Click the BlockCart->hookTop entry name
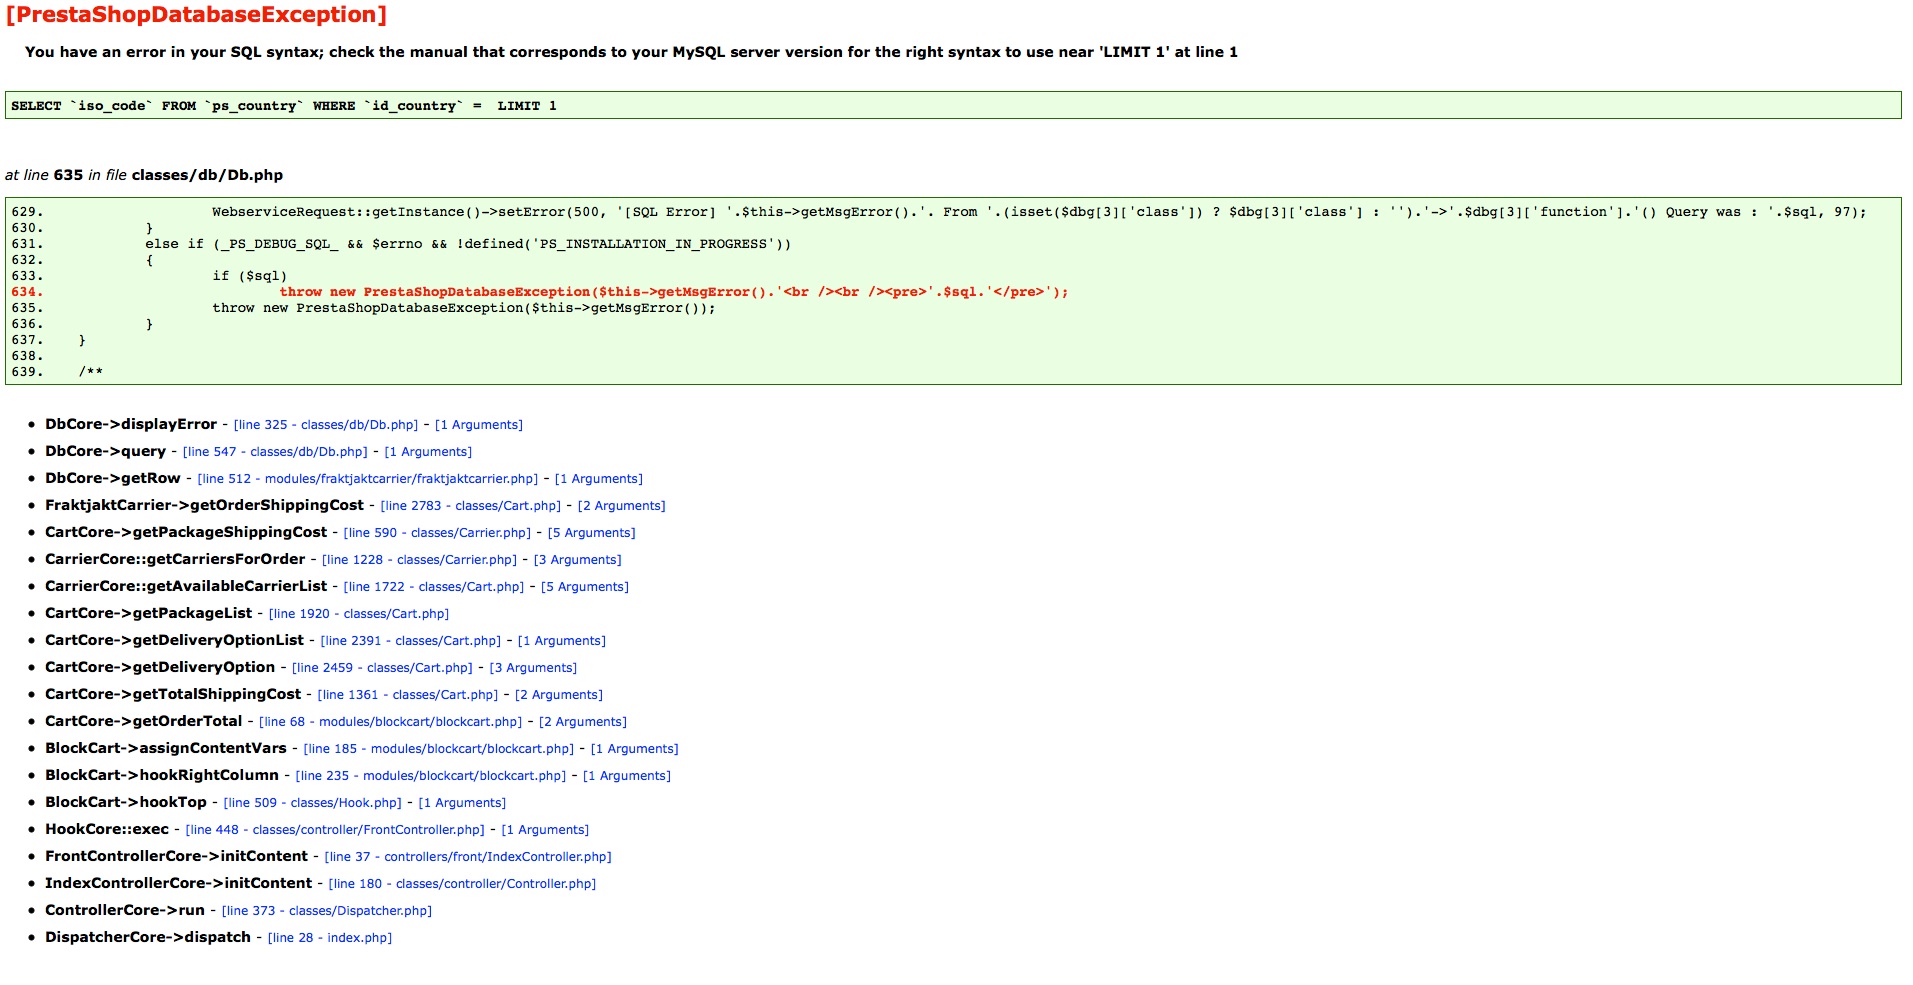This screenshot has height=985, width=1913. pos(126,802)
